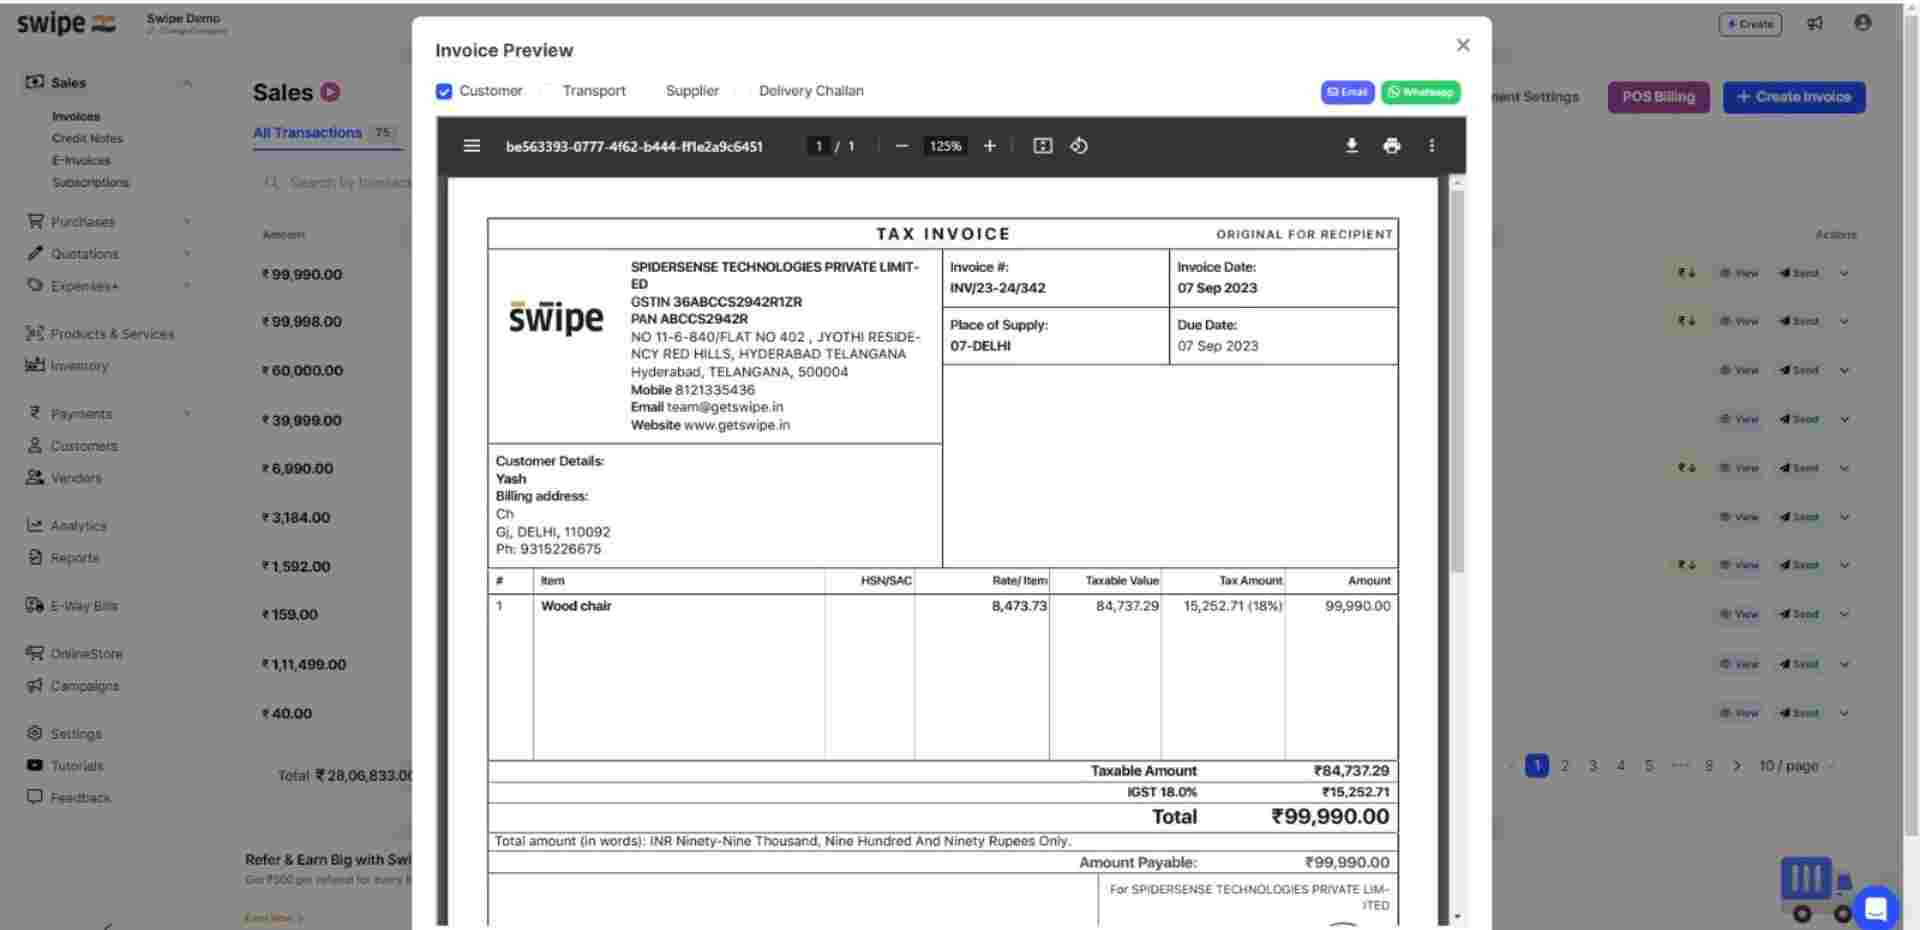This screenshot has width=1920, height=930.
Task: Record payment icon for ₹99,990.00 row
Action: (1686, 273)
